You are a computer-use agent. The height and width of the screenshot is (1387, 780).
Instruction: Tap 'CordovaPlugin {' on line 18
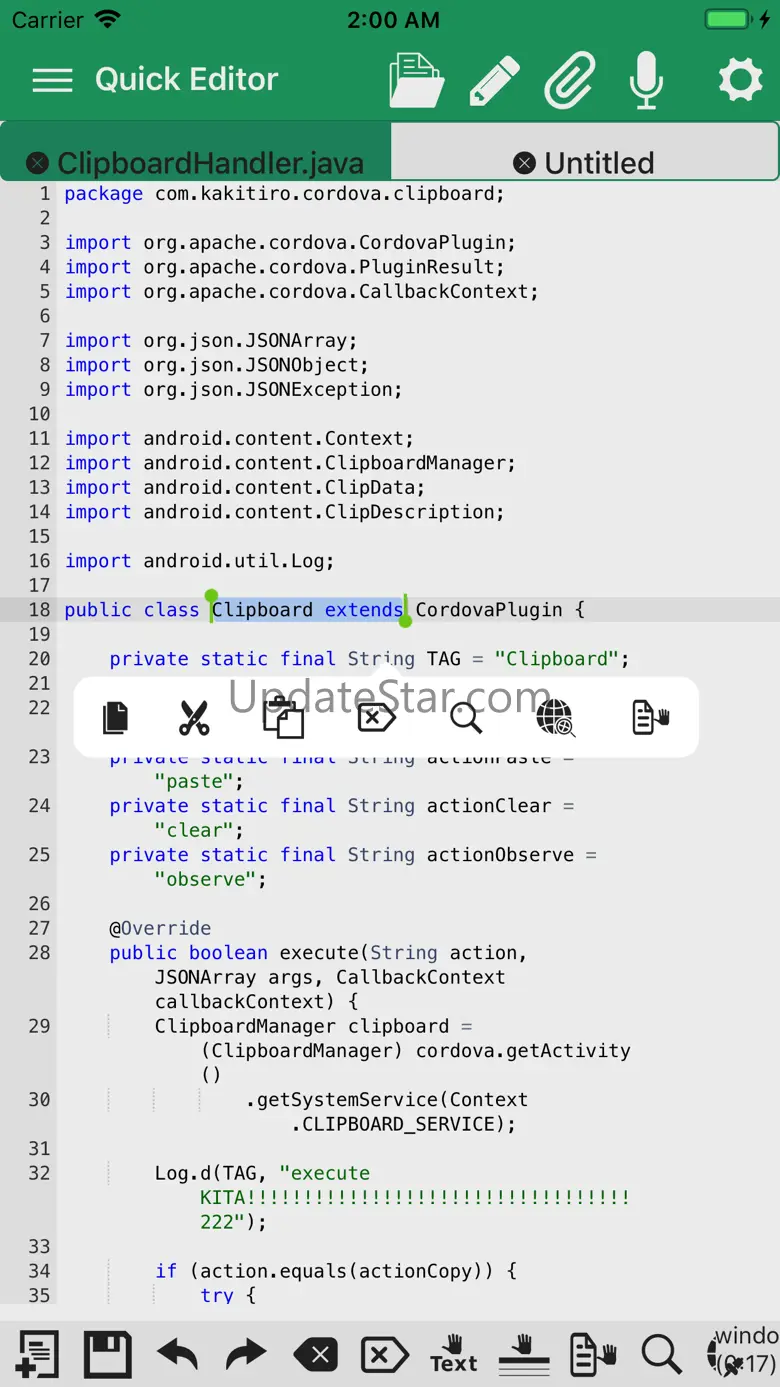coord(500,610)
